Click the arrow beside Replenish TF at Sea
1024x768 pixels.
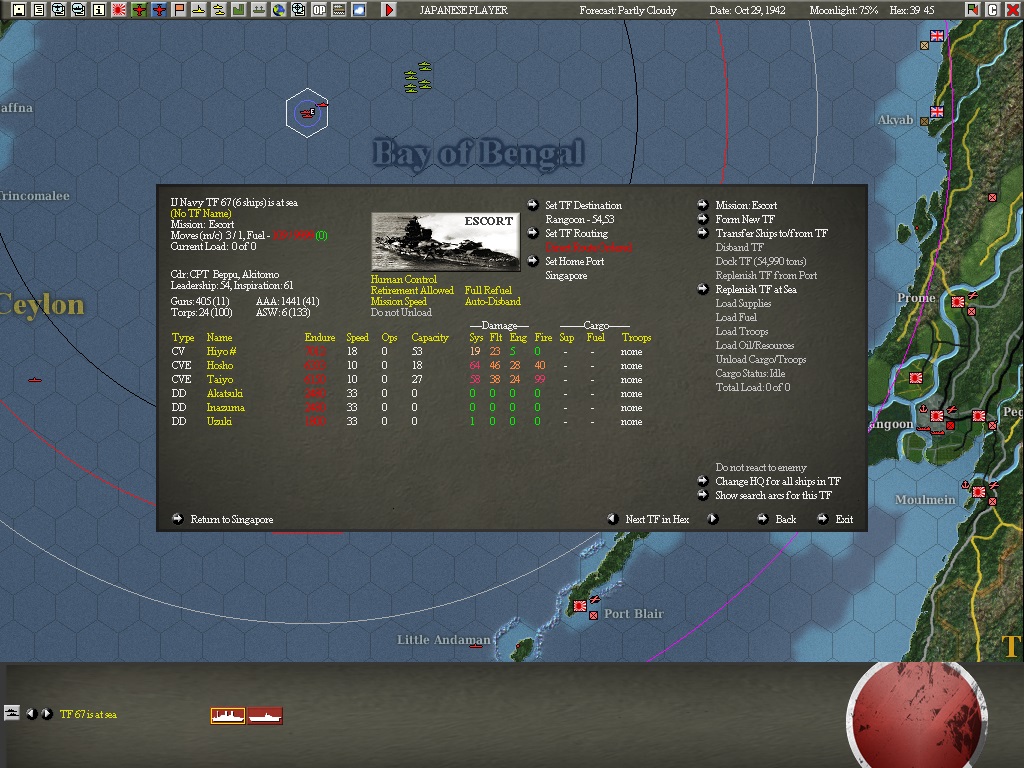[703, 288]
